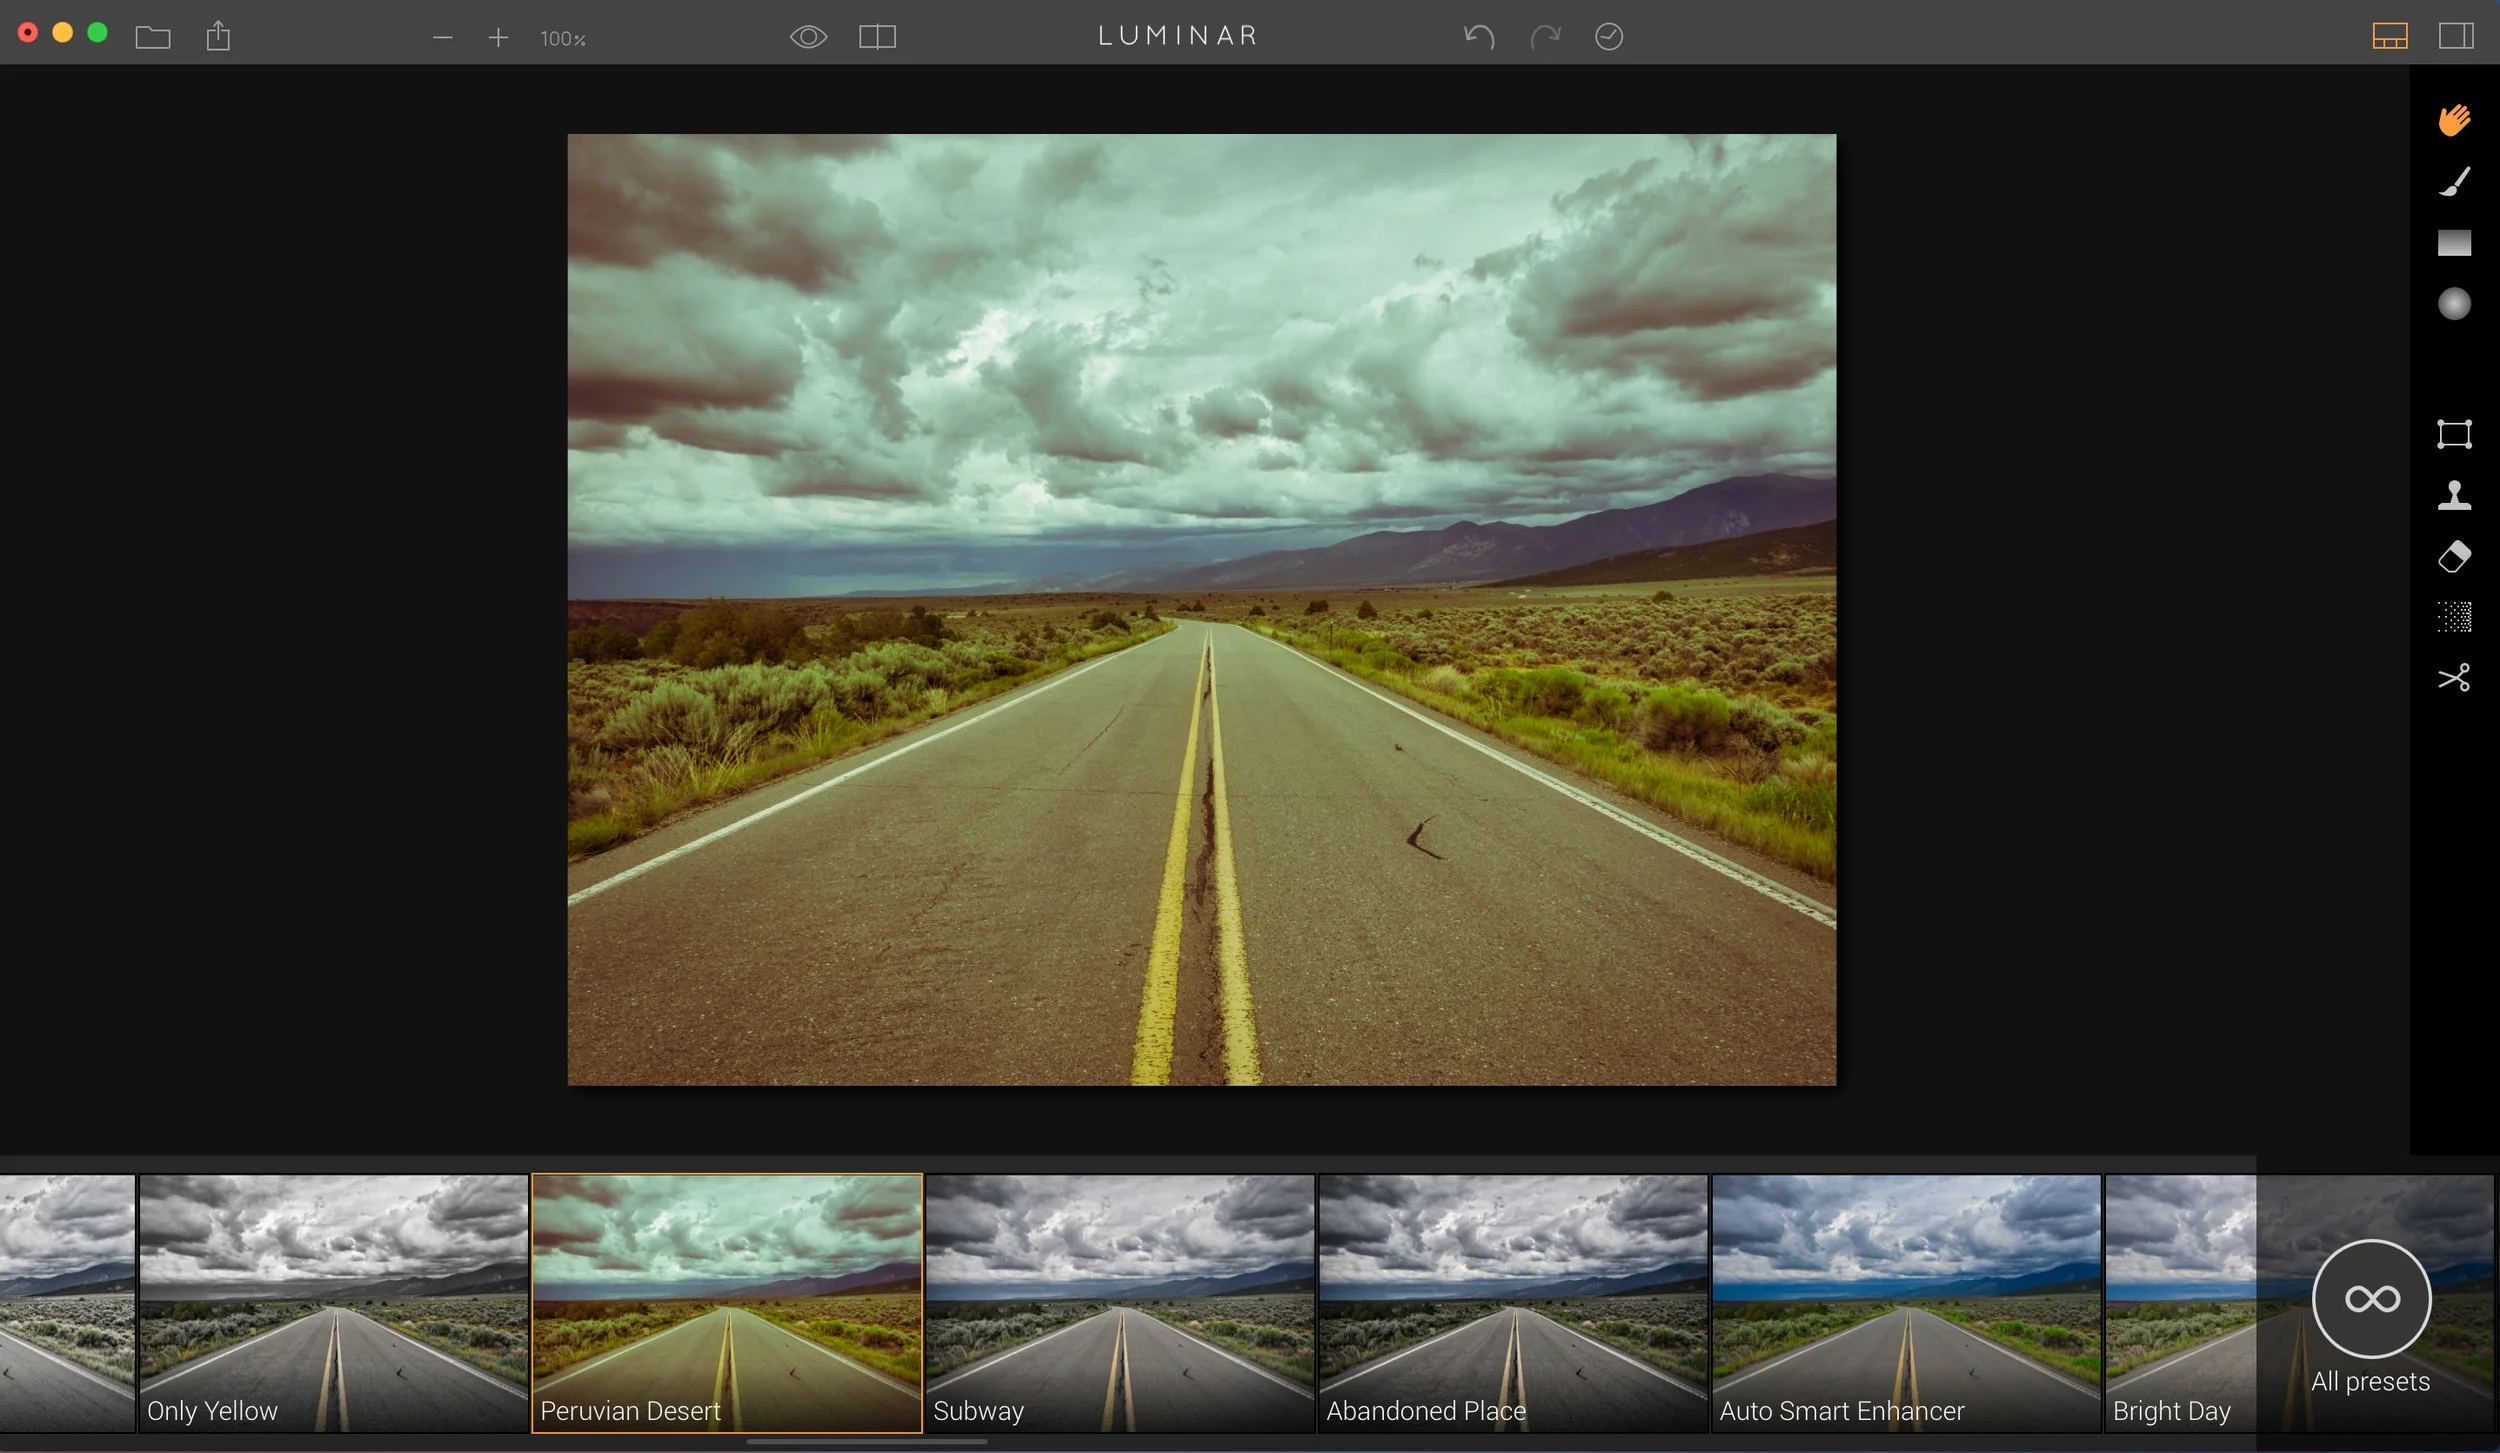Viewport: 2500px width, 1453px height.
Task: Apply the Auto Smart Enhancer preset
Action: click(1905, 1302)
